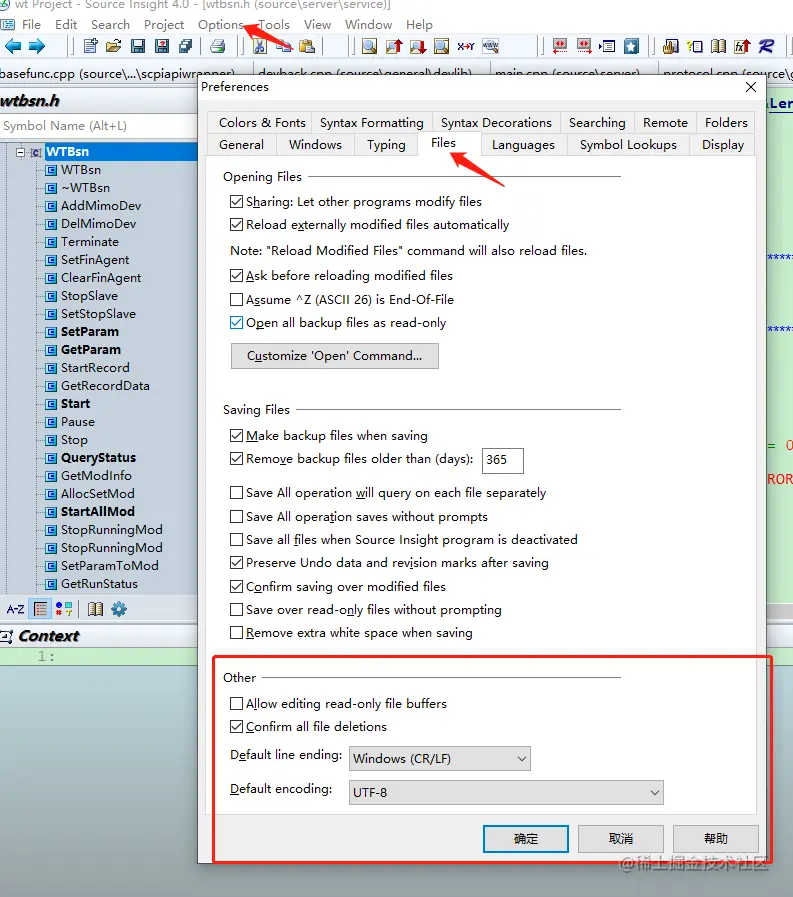Open the Search menu
The image size is (793, 897).
coord(110,25)
